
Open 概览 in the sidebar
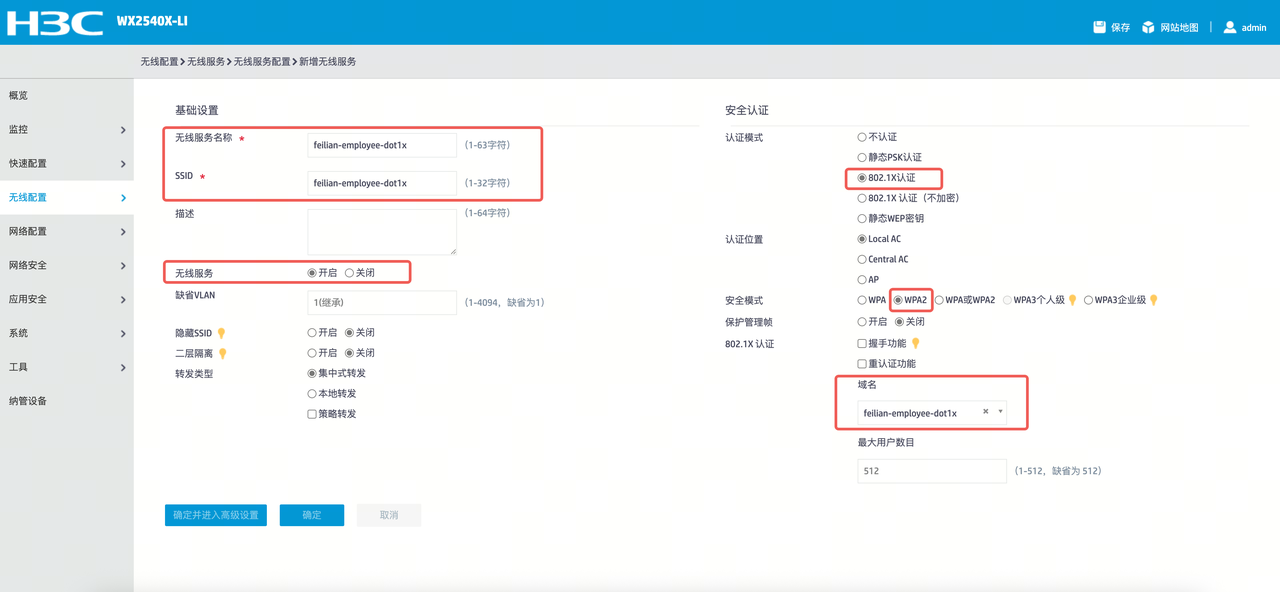tap(66, 96)
